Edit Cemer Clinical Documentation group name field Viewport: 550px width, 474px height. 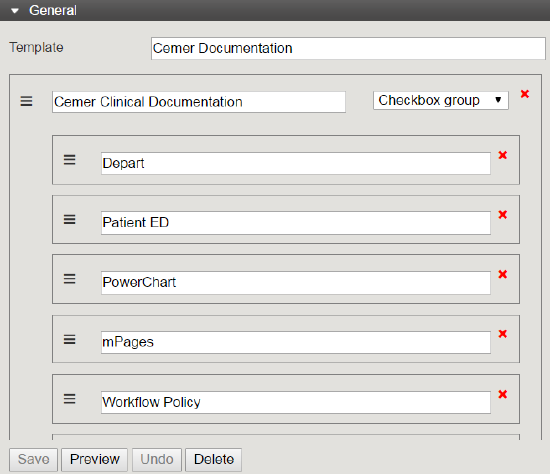tap(199, 102)
